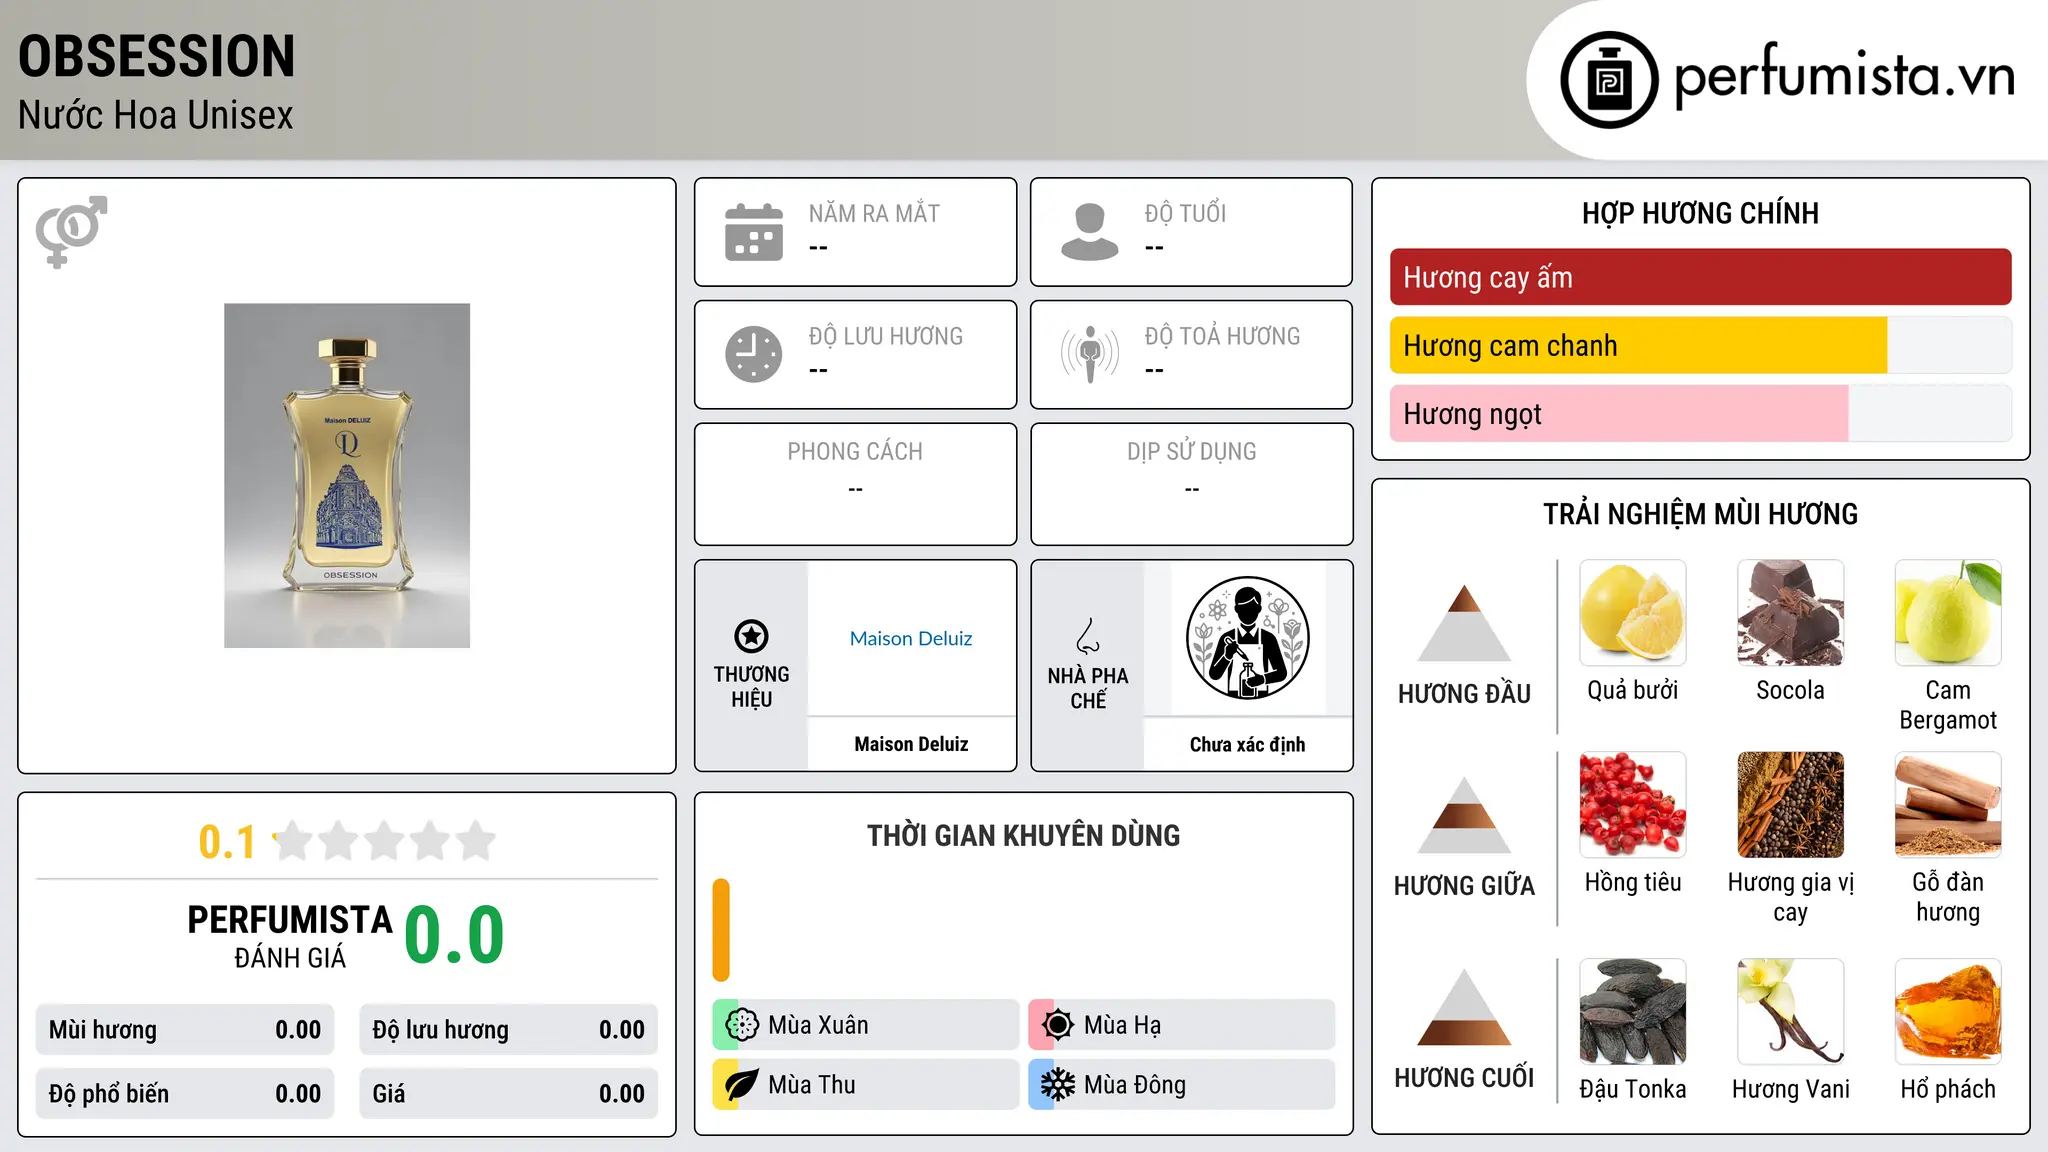
Task: Click the Thời gian khuyên dùng heading
Action: pos(1023,835)
